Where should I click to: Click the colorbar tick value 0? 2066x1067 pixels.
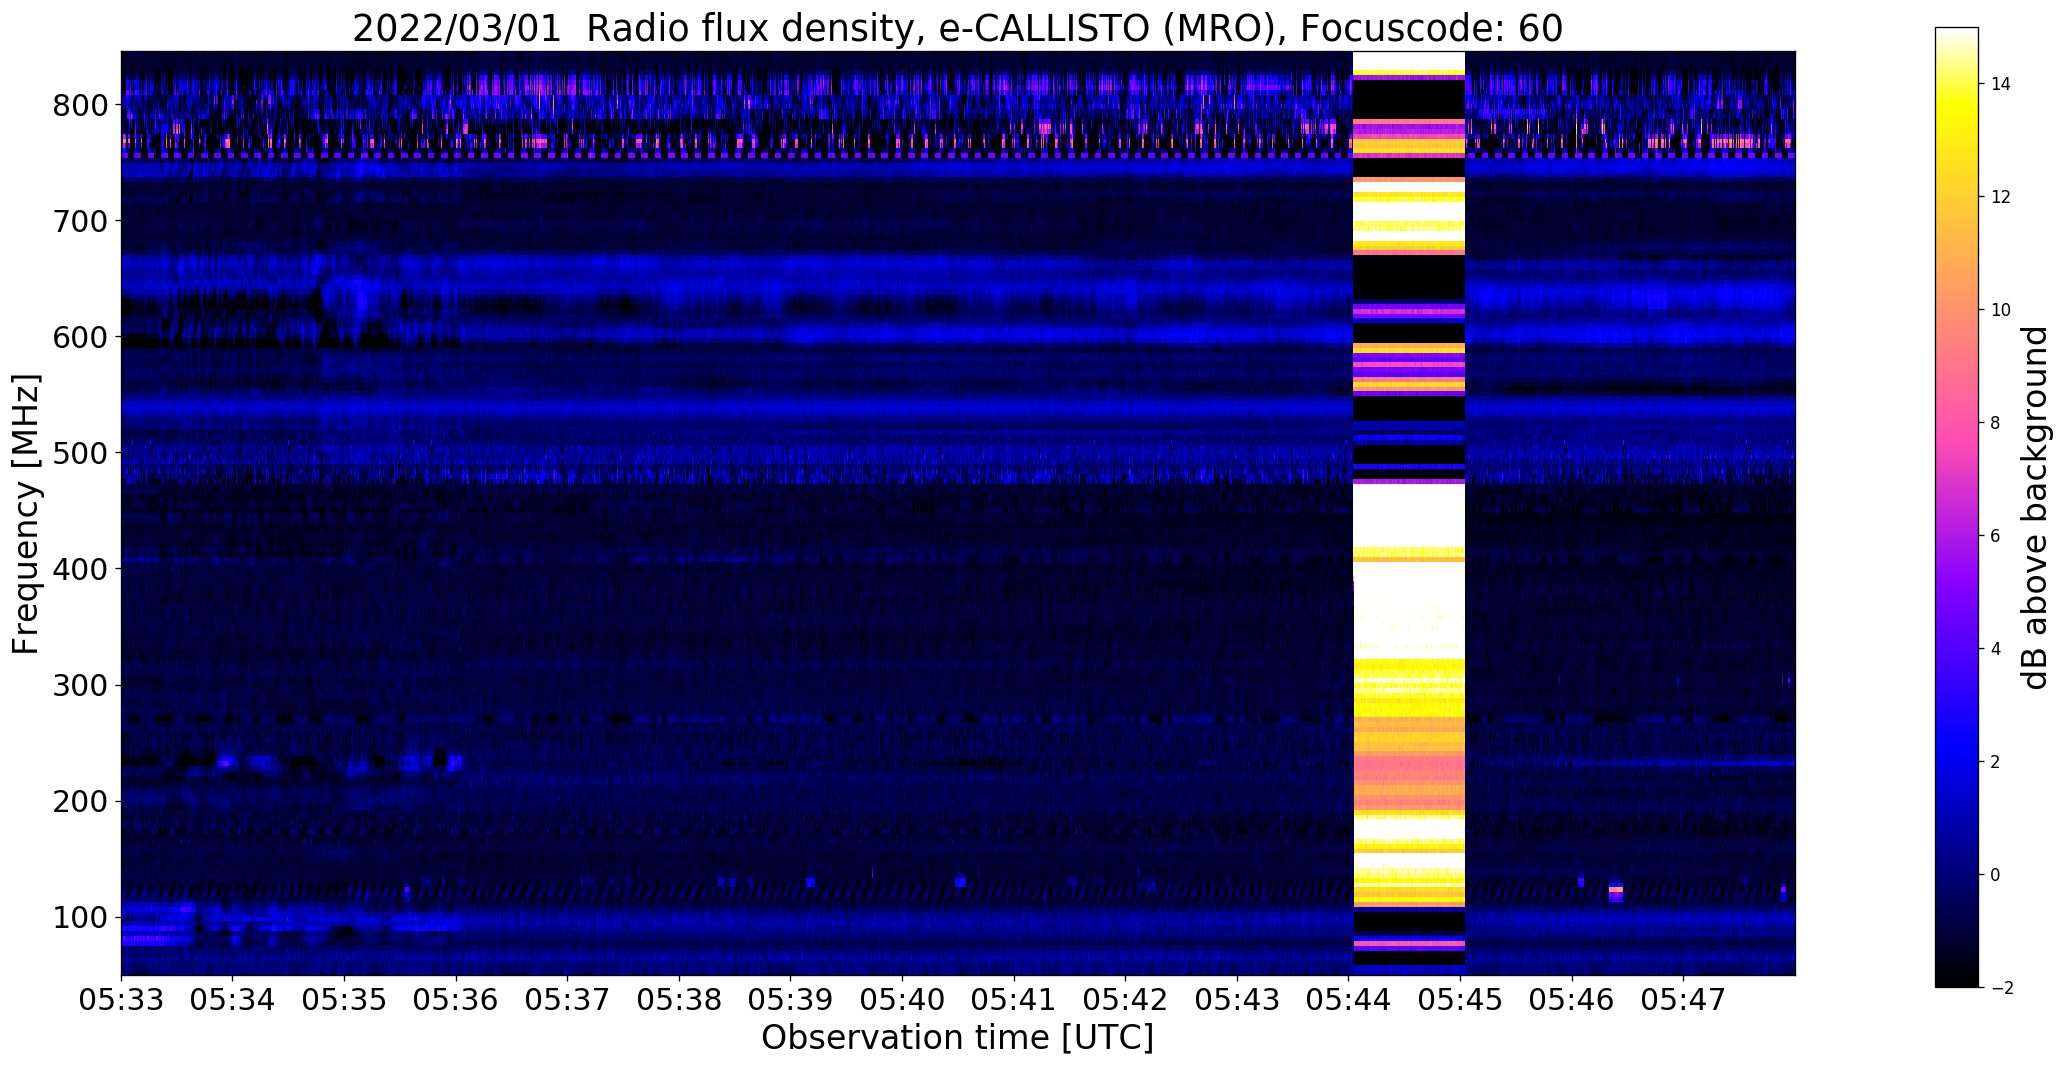1995,875
